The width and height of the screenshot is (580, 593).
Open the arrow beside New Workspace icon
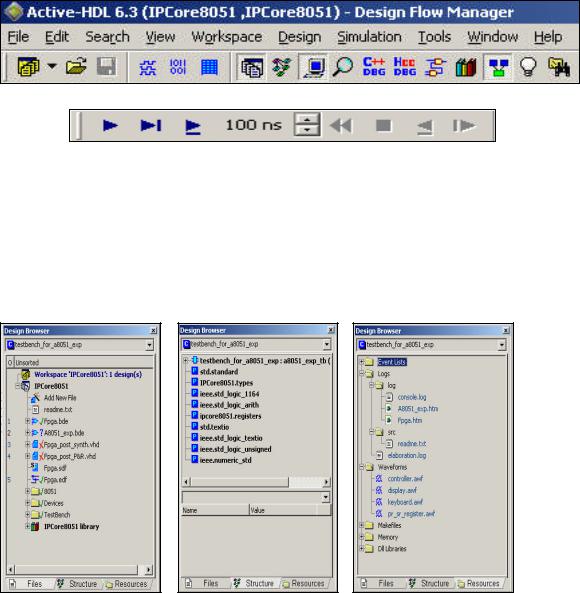pyautogui.click(x=52, y=67)
